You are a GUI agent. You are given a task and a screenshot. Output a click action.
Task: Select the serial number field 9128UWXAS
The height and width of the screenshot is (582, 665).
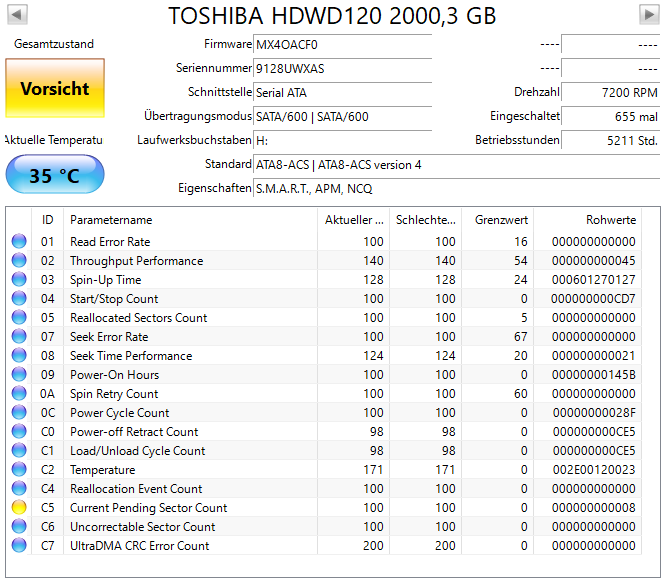[343, 68]
